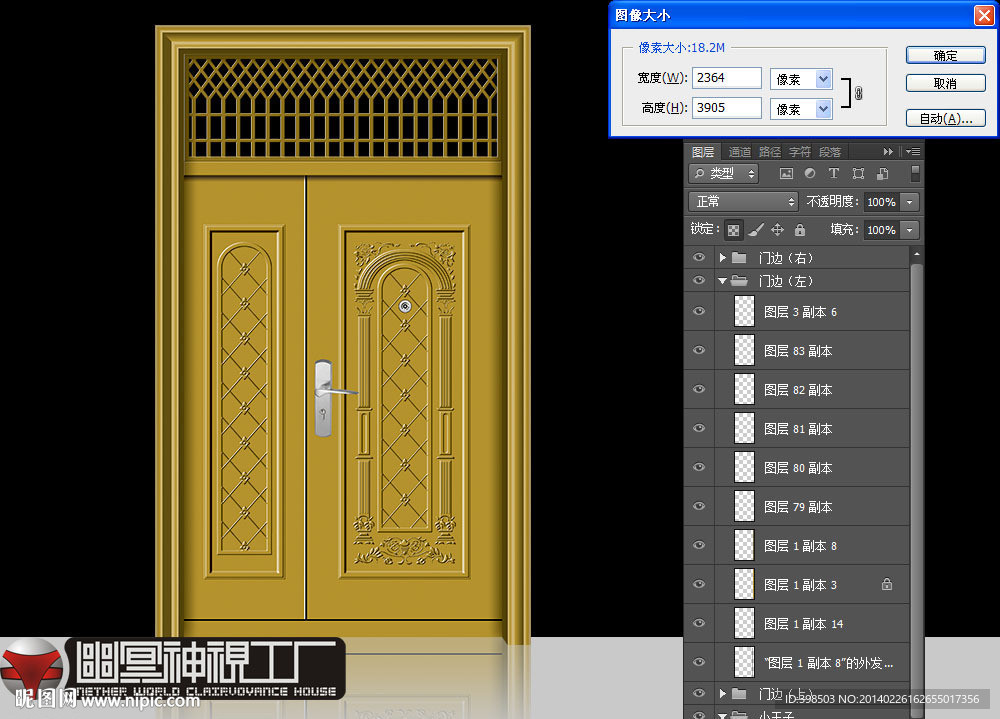Switch to the 图层 tab
This screenshot has height=719, width=1000.
[x=703, y=152]
